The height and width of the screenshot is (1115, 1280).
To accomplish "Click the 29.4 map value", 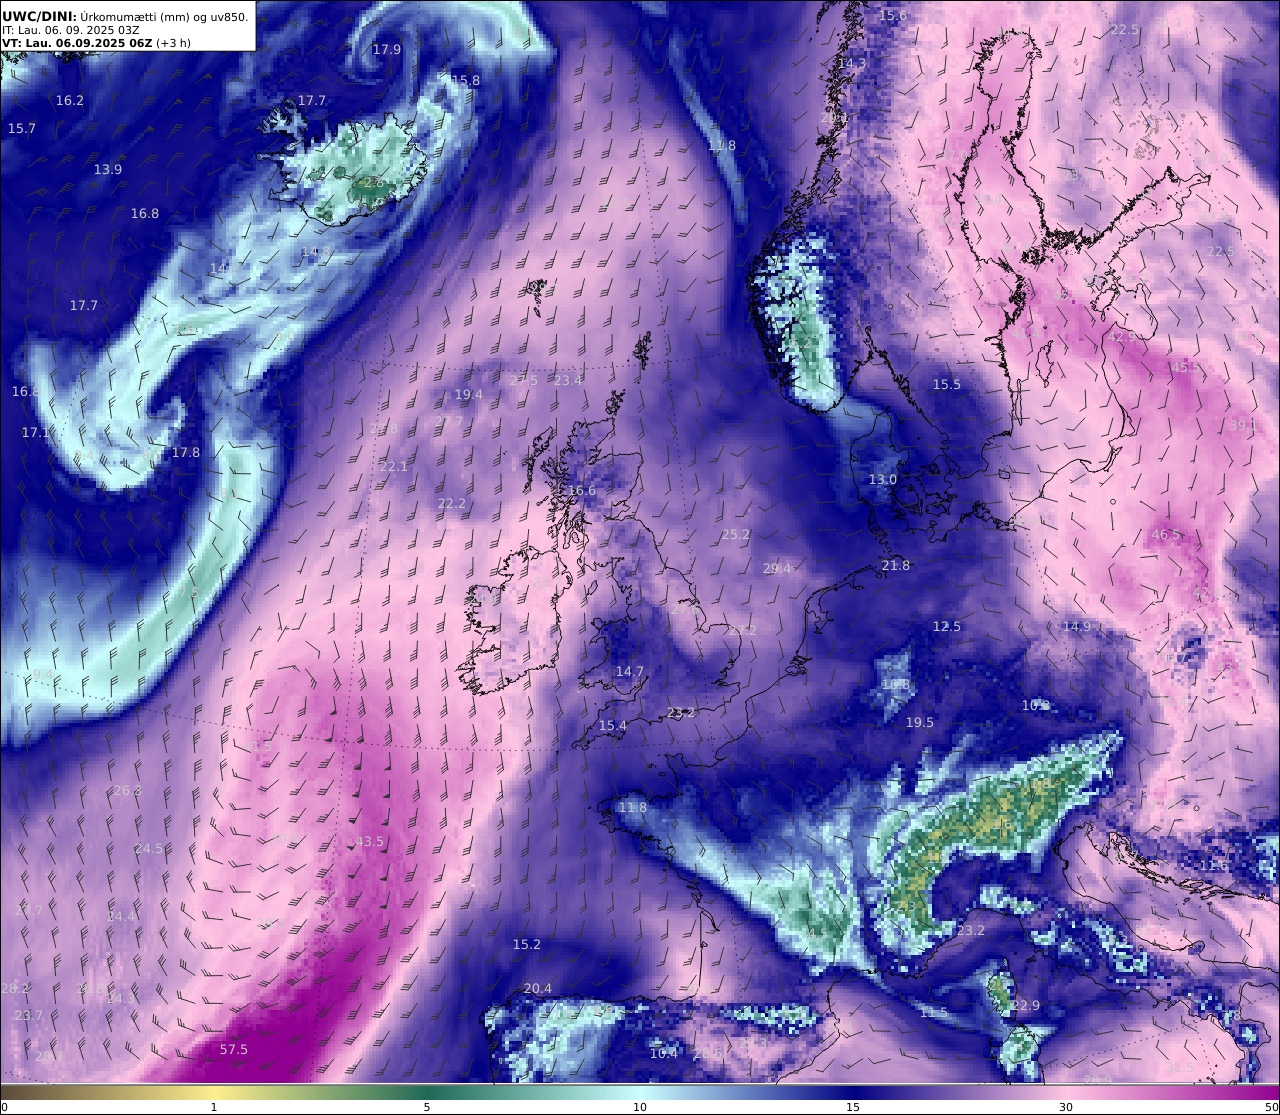I will click(777, 568).
